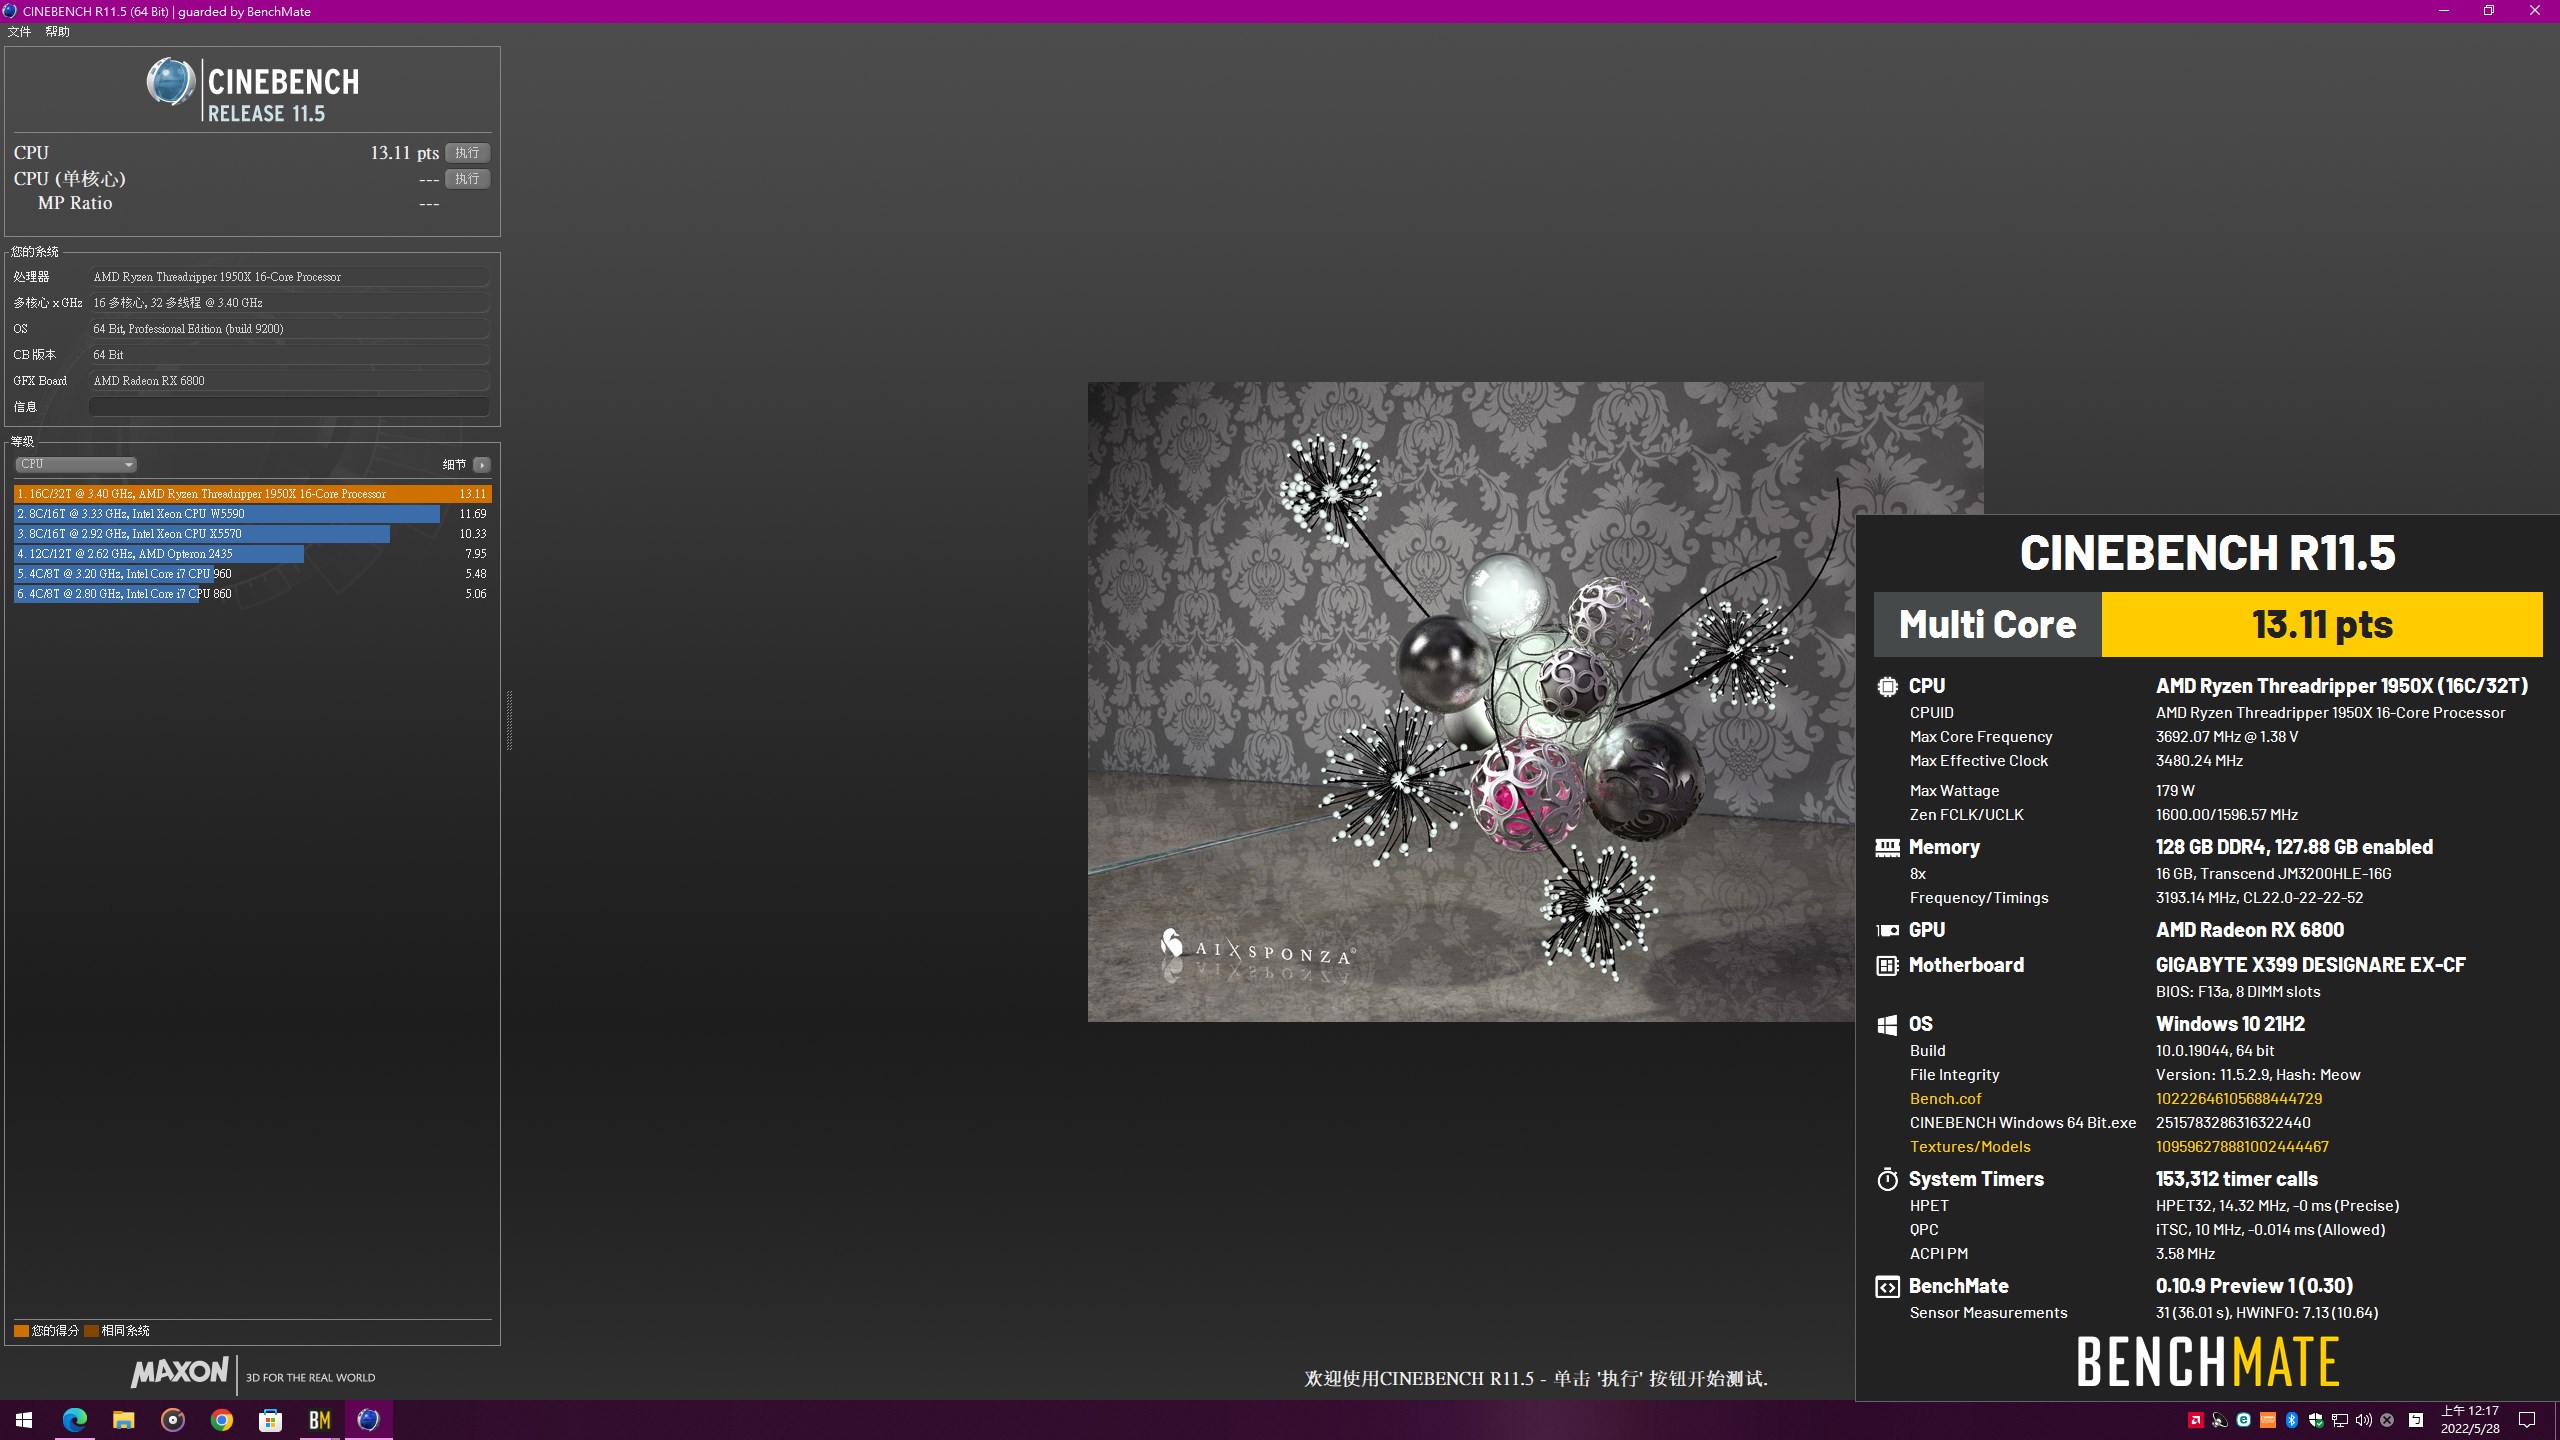This screenshot has height=1440, width=2560.
Task: Click the Memory module icon in BenchMate
Action: coord(1887,848)
